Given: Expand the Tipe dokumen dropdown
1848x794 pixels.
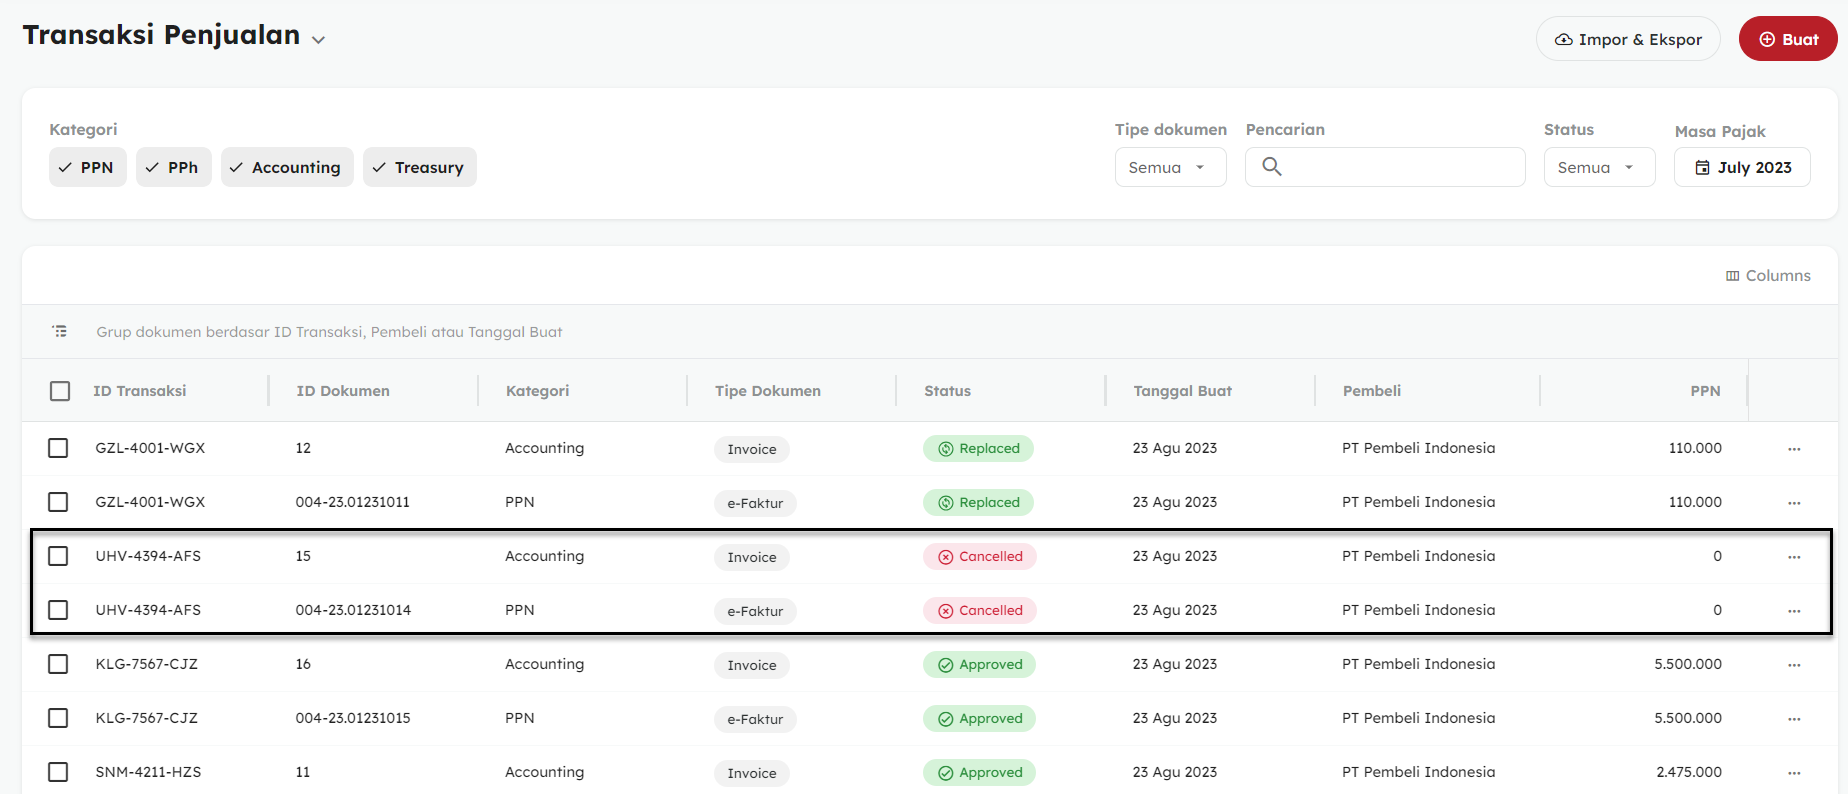Looking at the screenshot, I should tap(1170, 167).
